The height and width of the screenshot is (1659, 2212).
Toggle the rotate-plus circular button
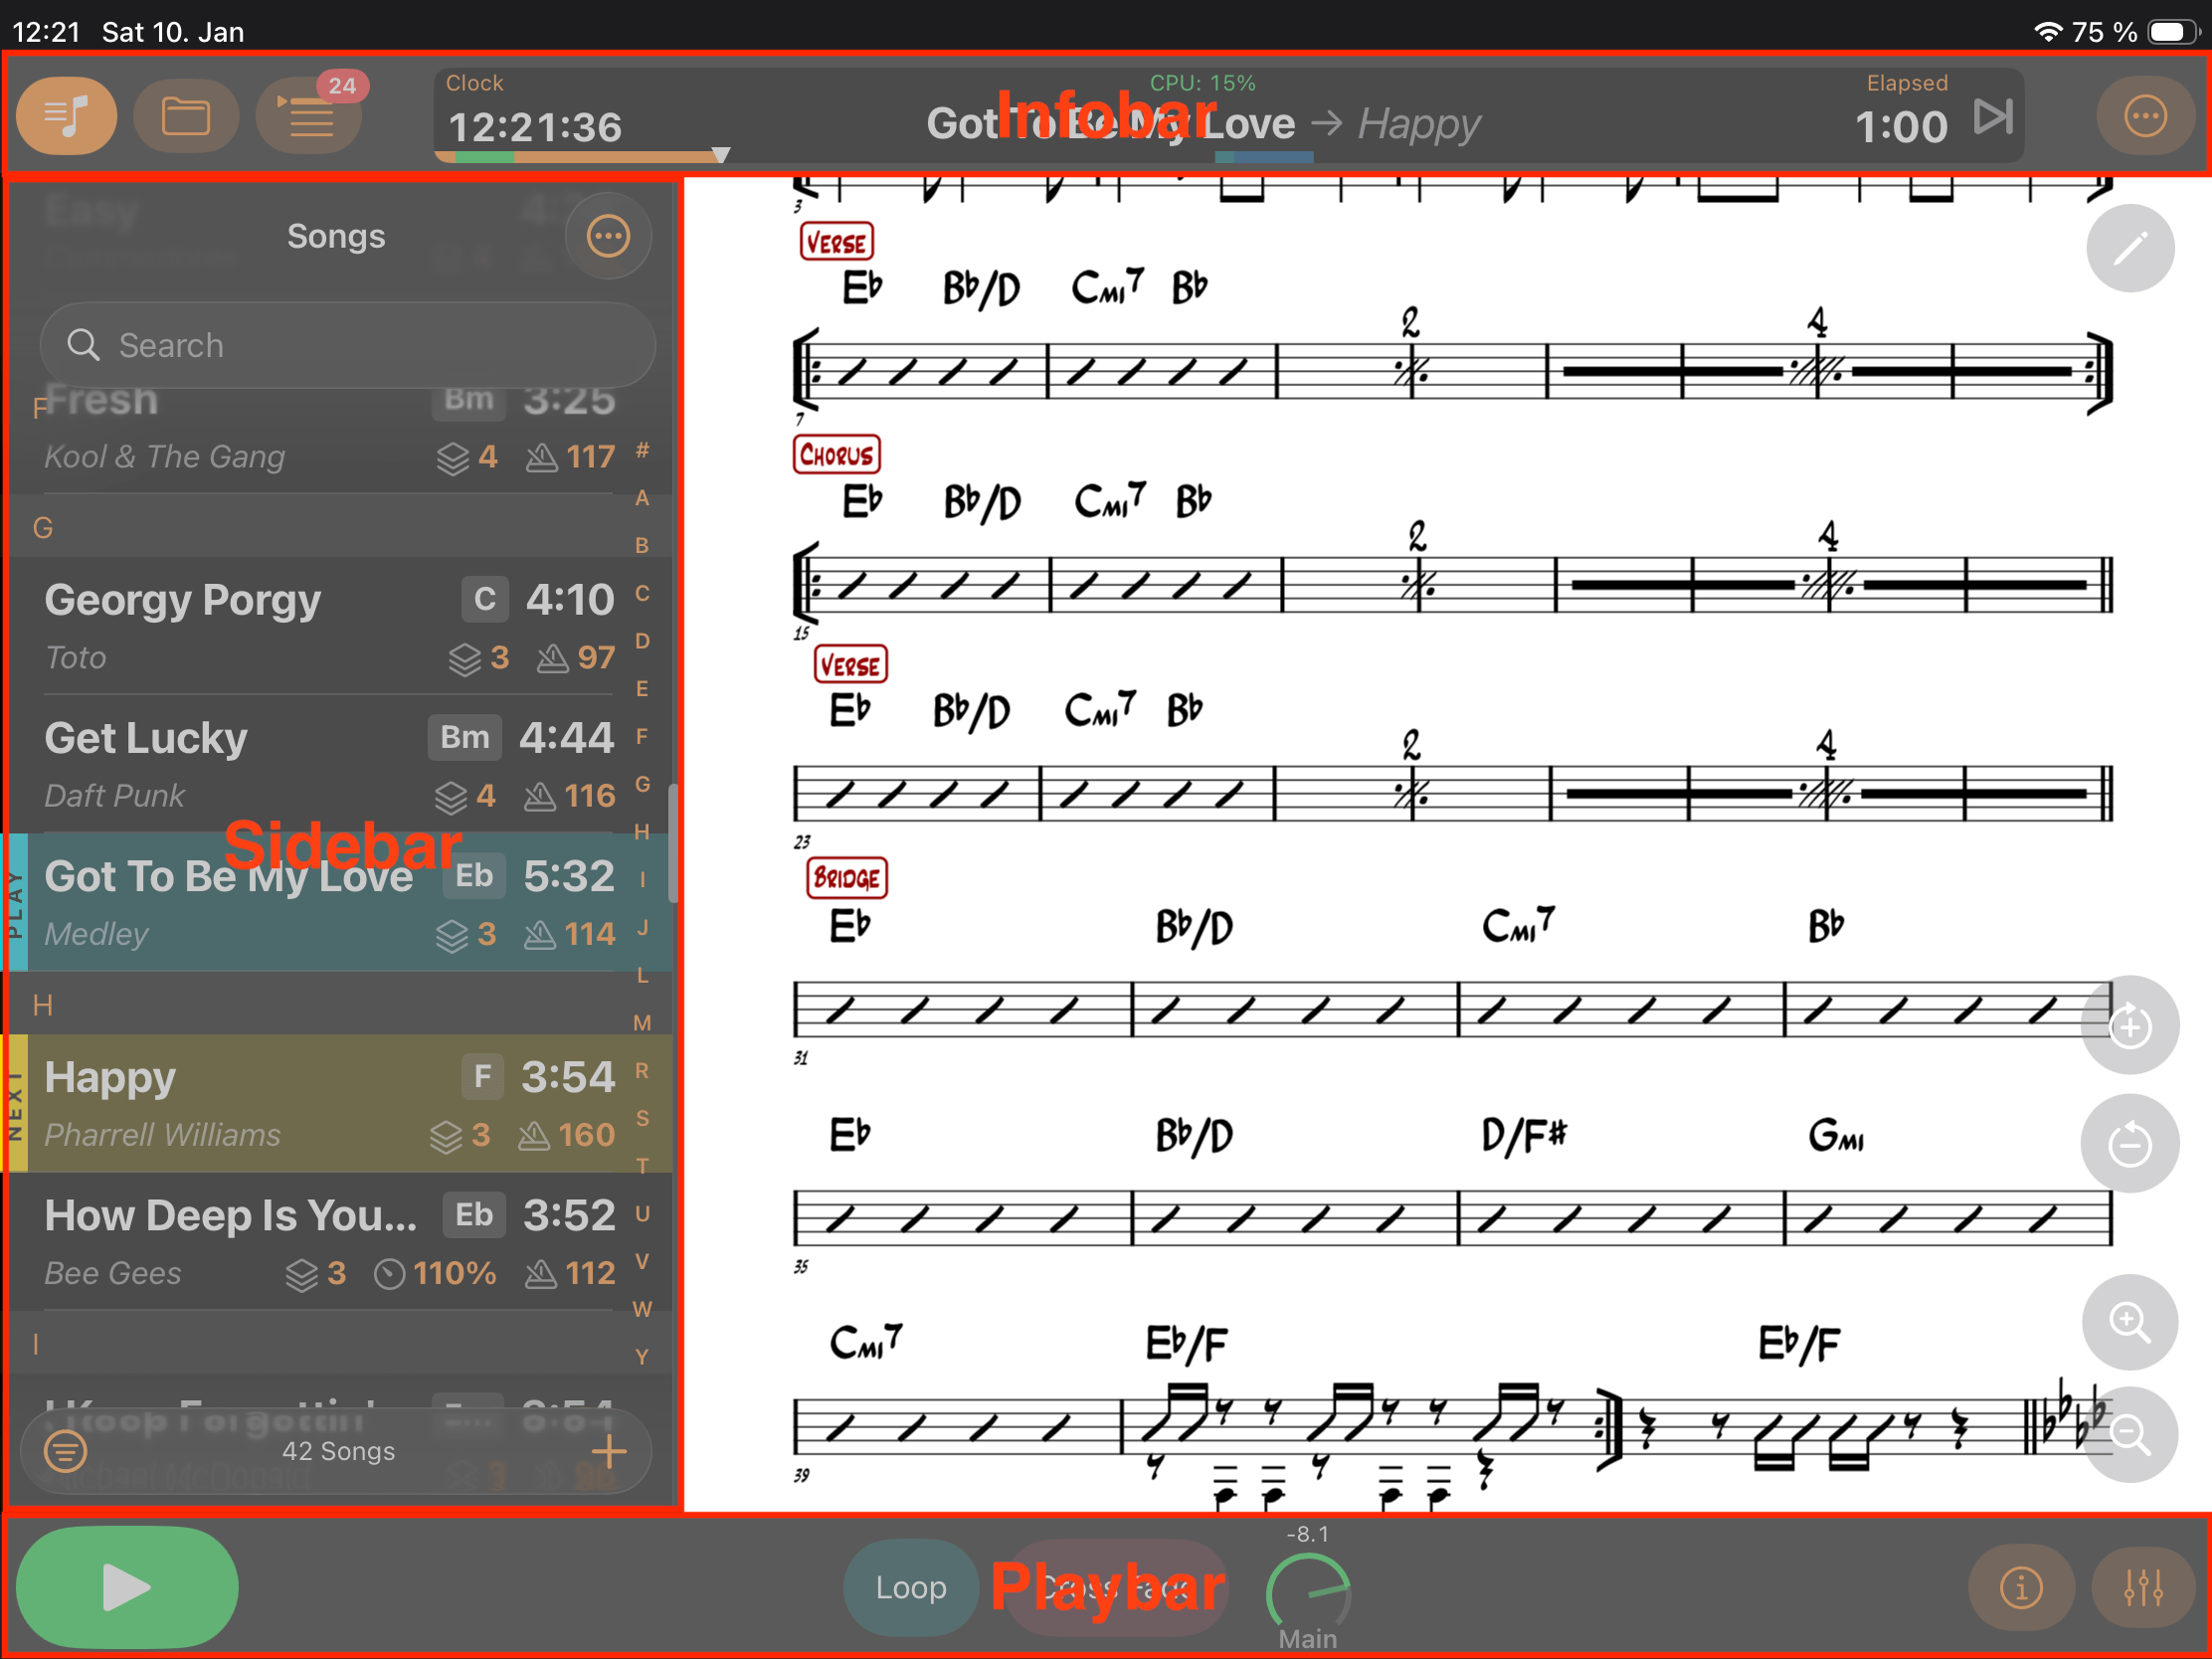(x=2129, y=1026)
